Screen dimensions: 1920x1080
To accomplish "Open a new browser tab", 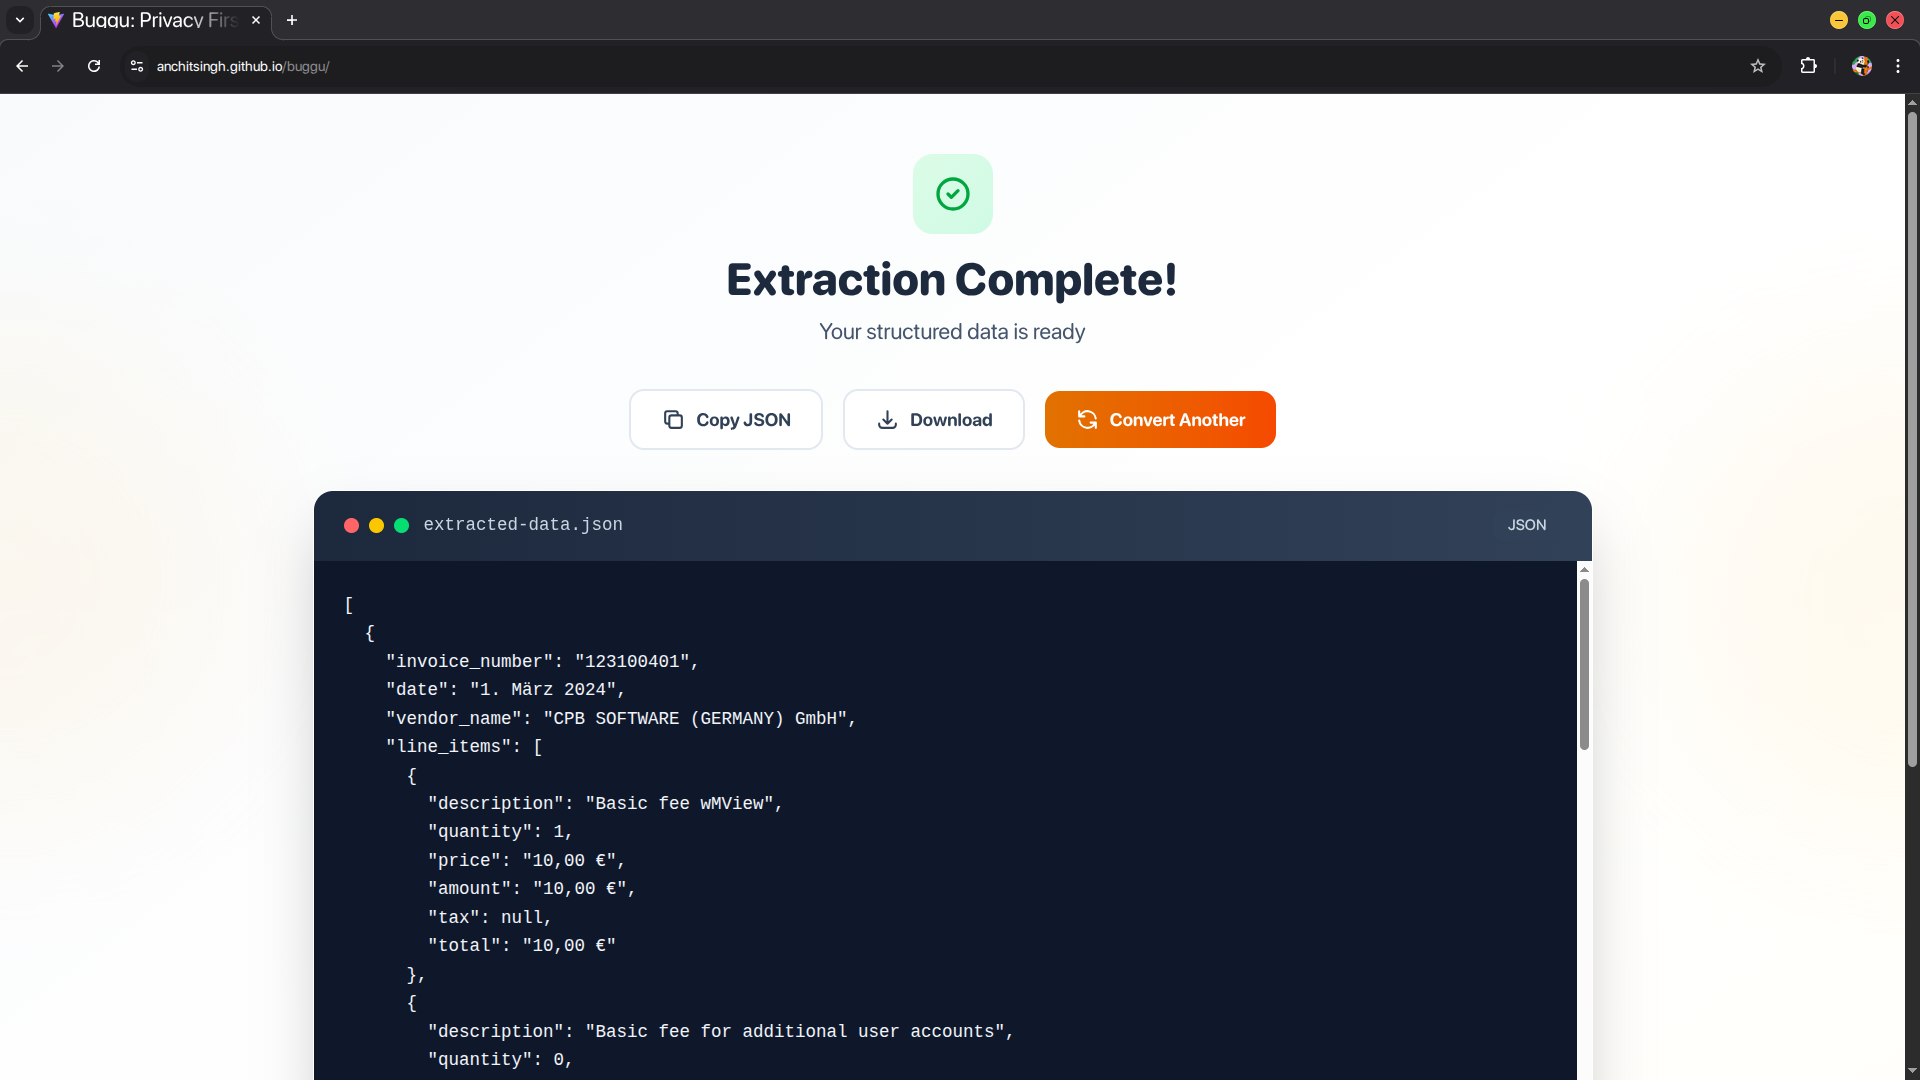I will point(292,20).
